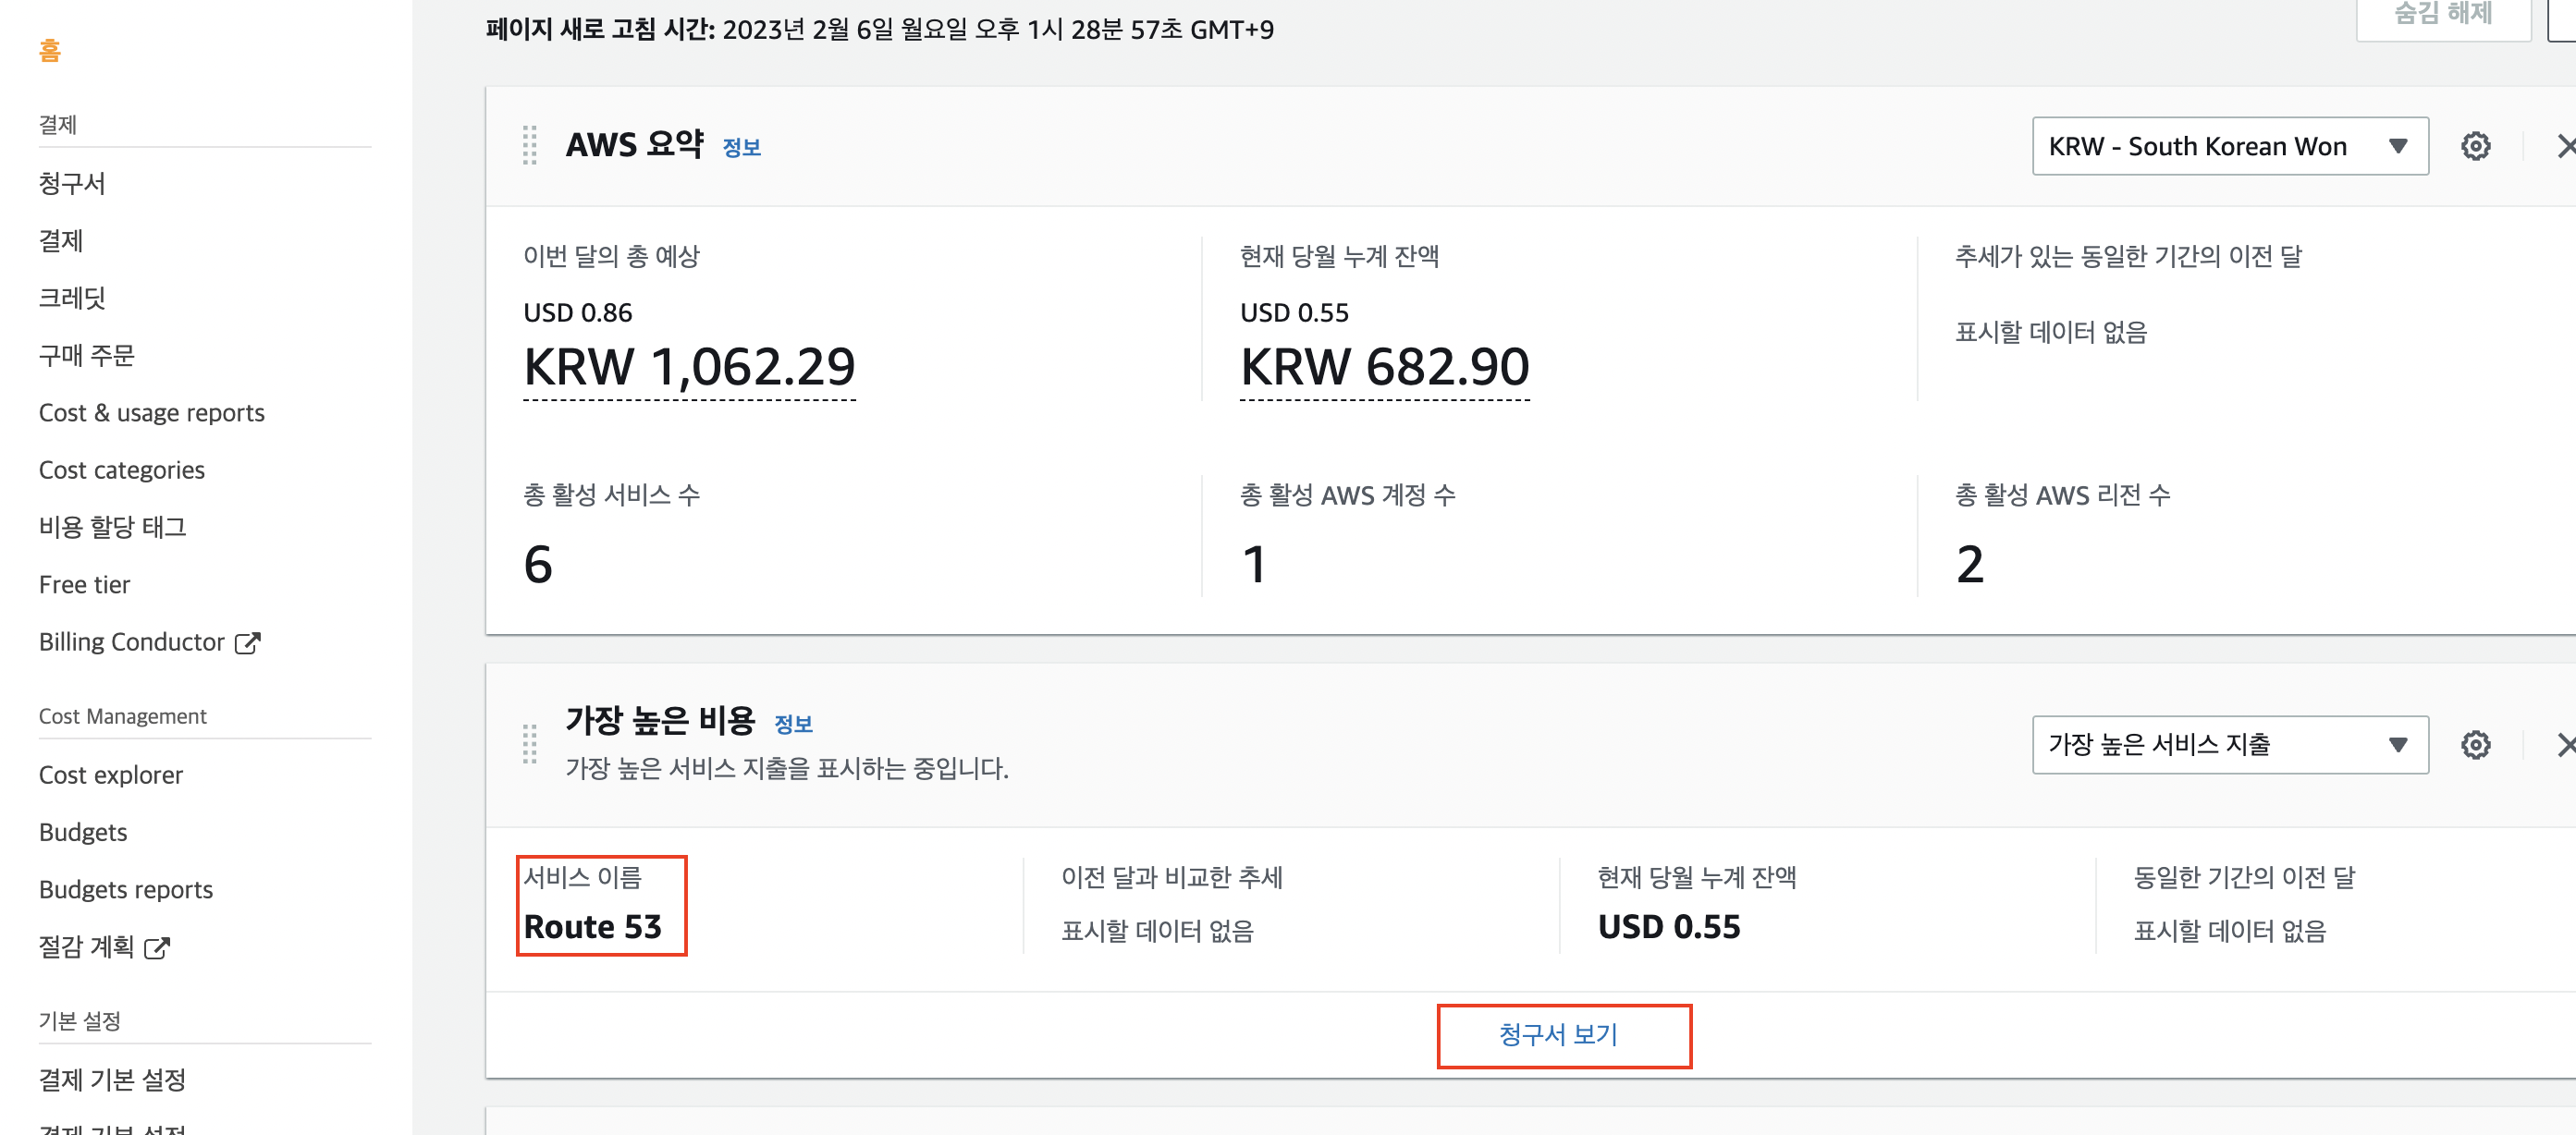Remove the AWS 요약 widget
The height and width of the screenshot is (1135, 2576).
pyautogui.click(x=2564, y=146)
